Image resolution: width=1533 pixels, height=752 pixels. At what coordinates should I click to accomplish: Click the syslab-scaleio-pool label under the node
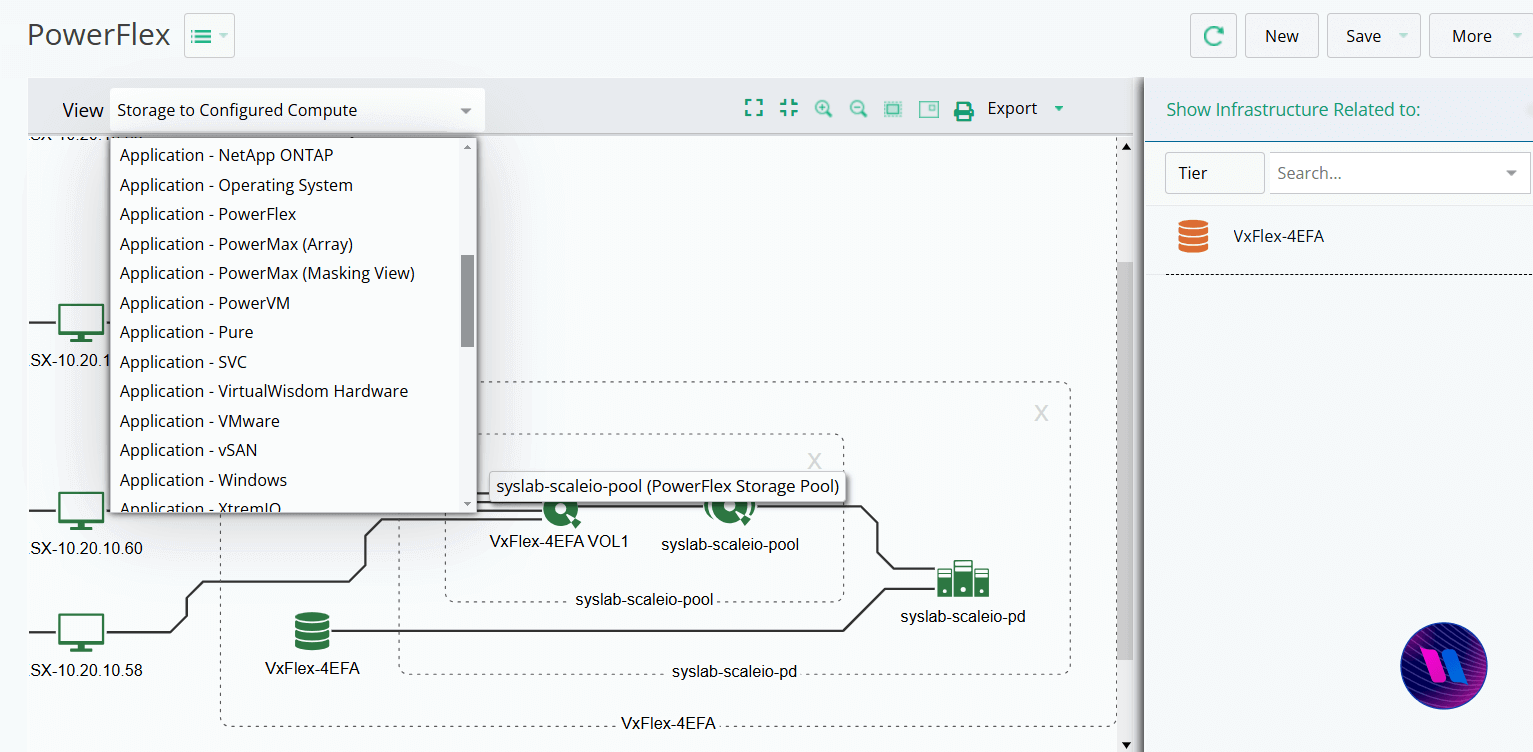point(730,545)
